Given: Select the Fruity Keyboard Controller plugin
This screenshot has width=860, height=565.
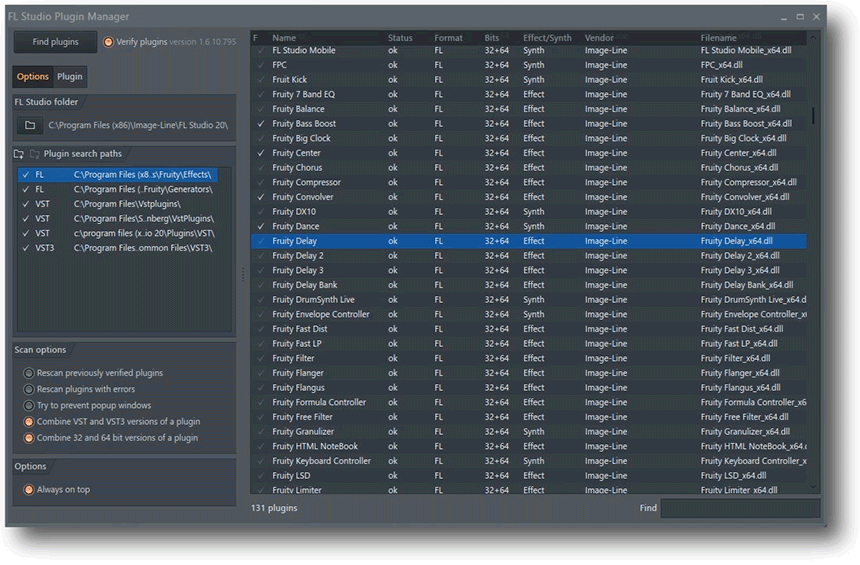Looking at the screenshot, I should (529, 461).
